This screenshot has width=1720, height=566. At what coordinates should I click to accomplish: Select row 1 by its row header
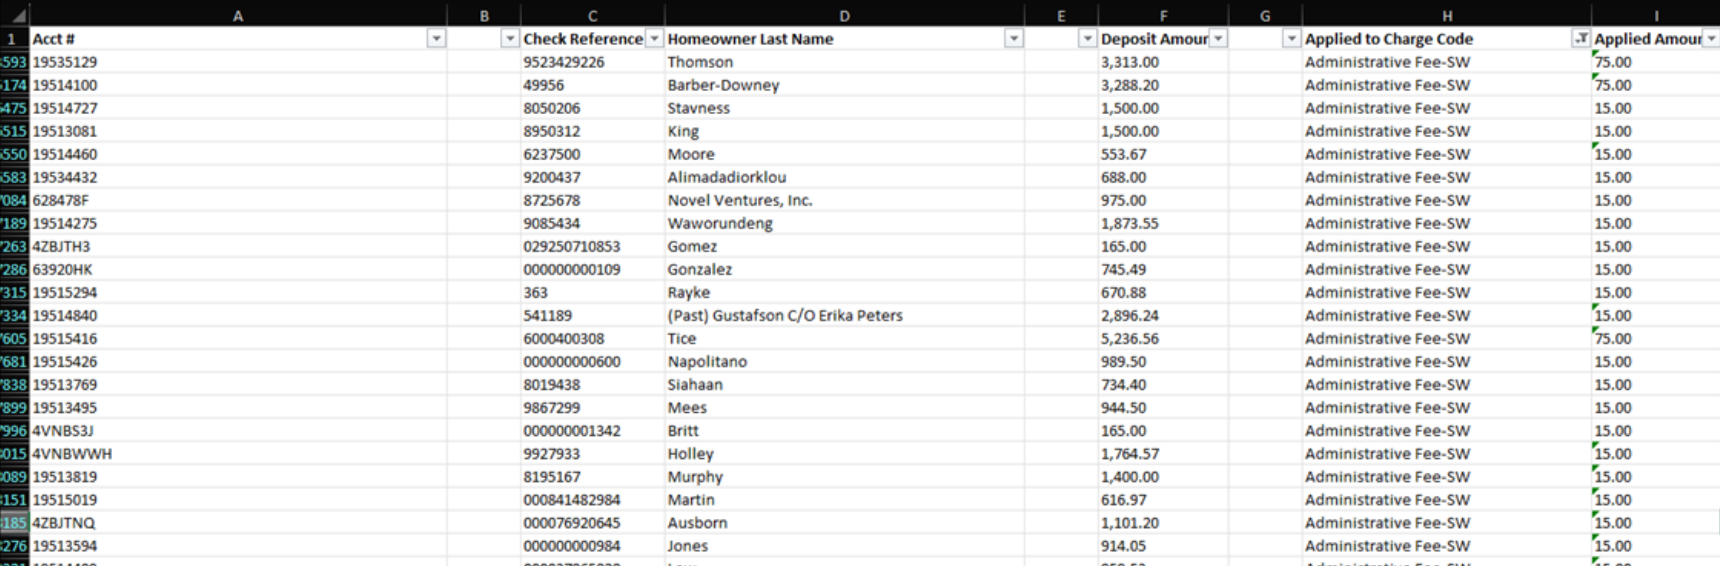[x=14, y=39]
